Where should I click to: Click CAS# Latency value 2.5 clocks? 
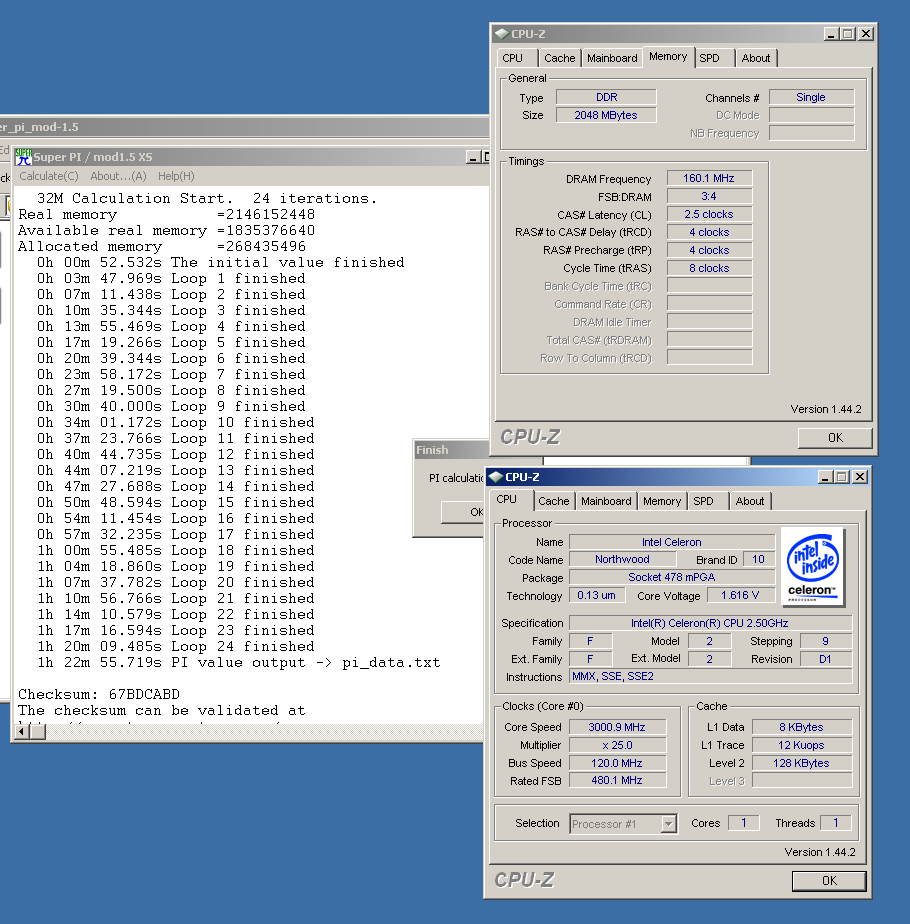(709, 214)
